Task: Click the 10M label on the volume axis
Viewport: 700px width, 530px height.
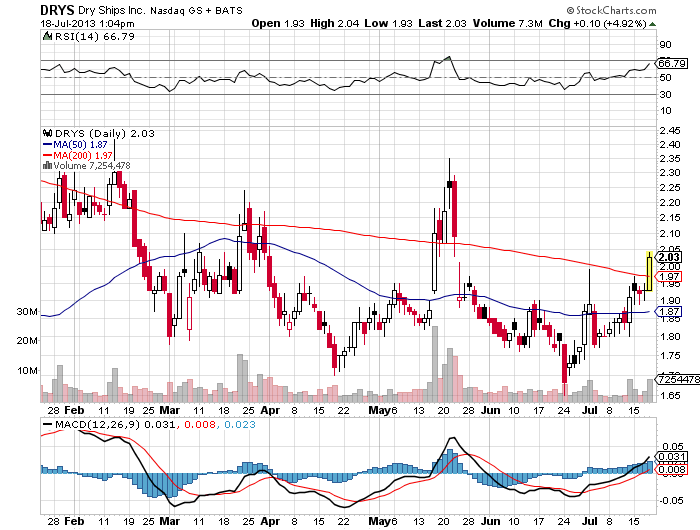Action: (x=27, y=371)
